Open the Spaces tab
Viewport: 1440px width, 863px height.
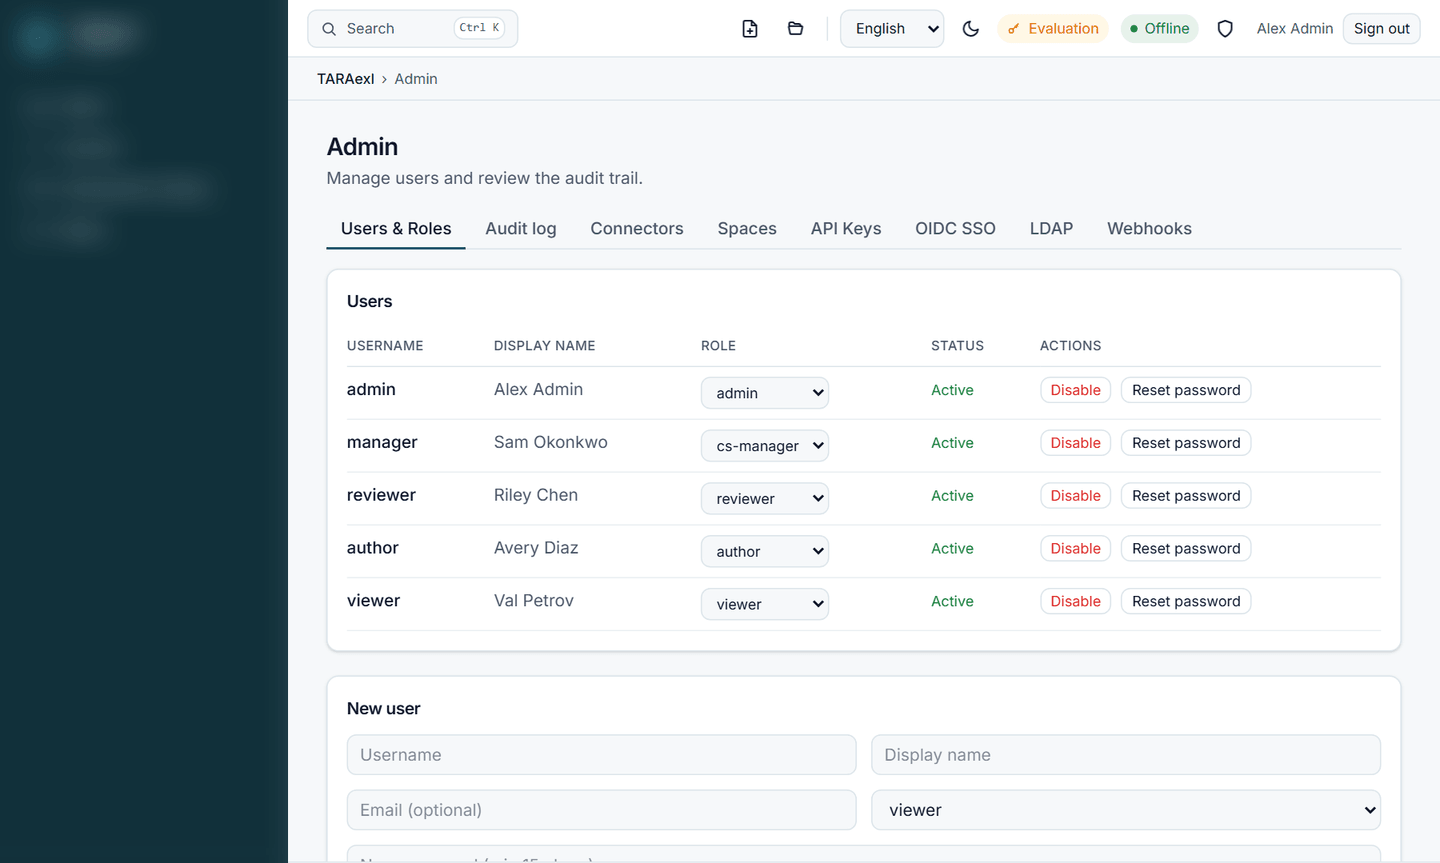tap(747, 229)
